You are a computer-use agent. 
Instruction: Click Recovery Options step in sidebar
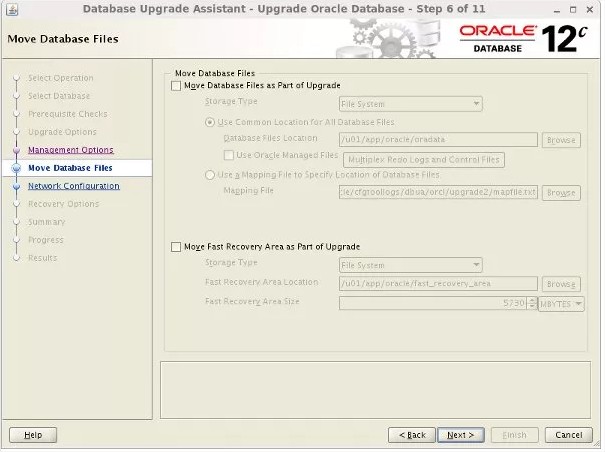64,204
